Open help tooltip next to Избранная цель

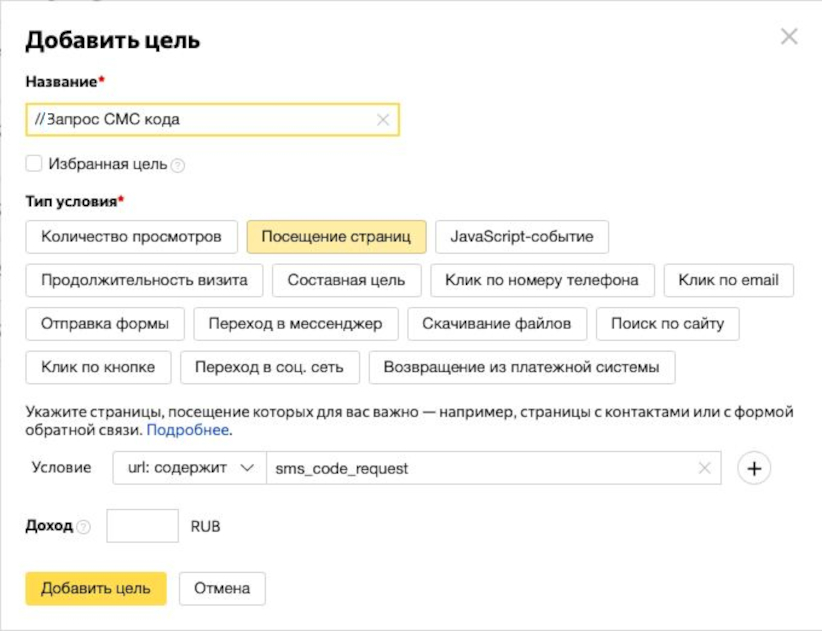[x=178, y=166]
